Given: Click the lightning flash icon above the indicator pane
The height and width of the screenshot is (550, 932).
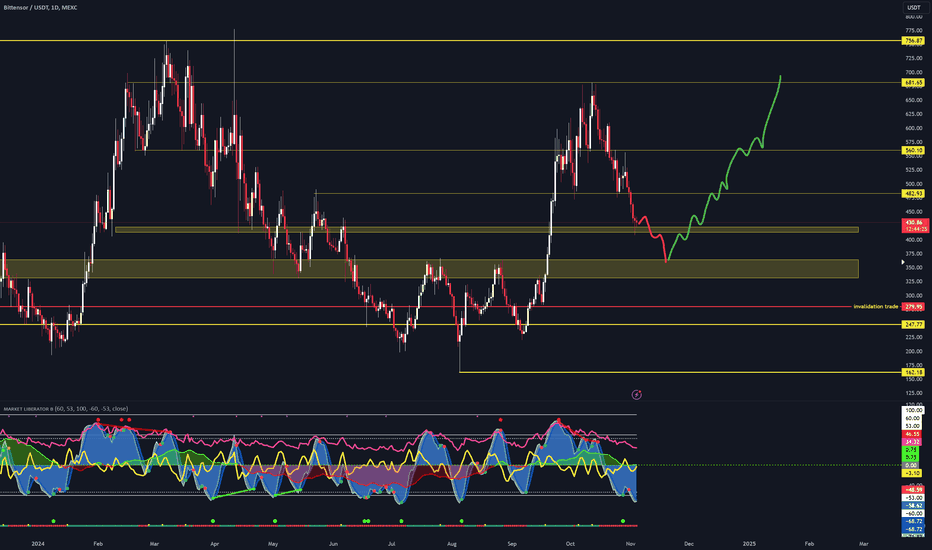Looking at the screenshot, I should (636, 394).
